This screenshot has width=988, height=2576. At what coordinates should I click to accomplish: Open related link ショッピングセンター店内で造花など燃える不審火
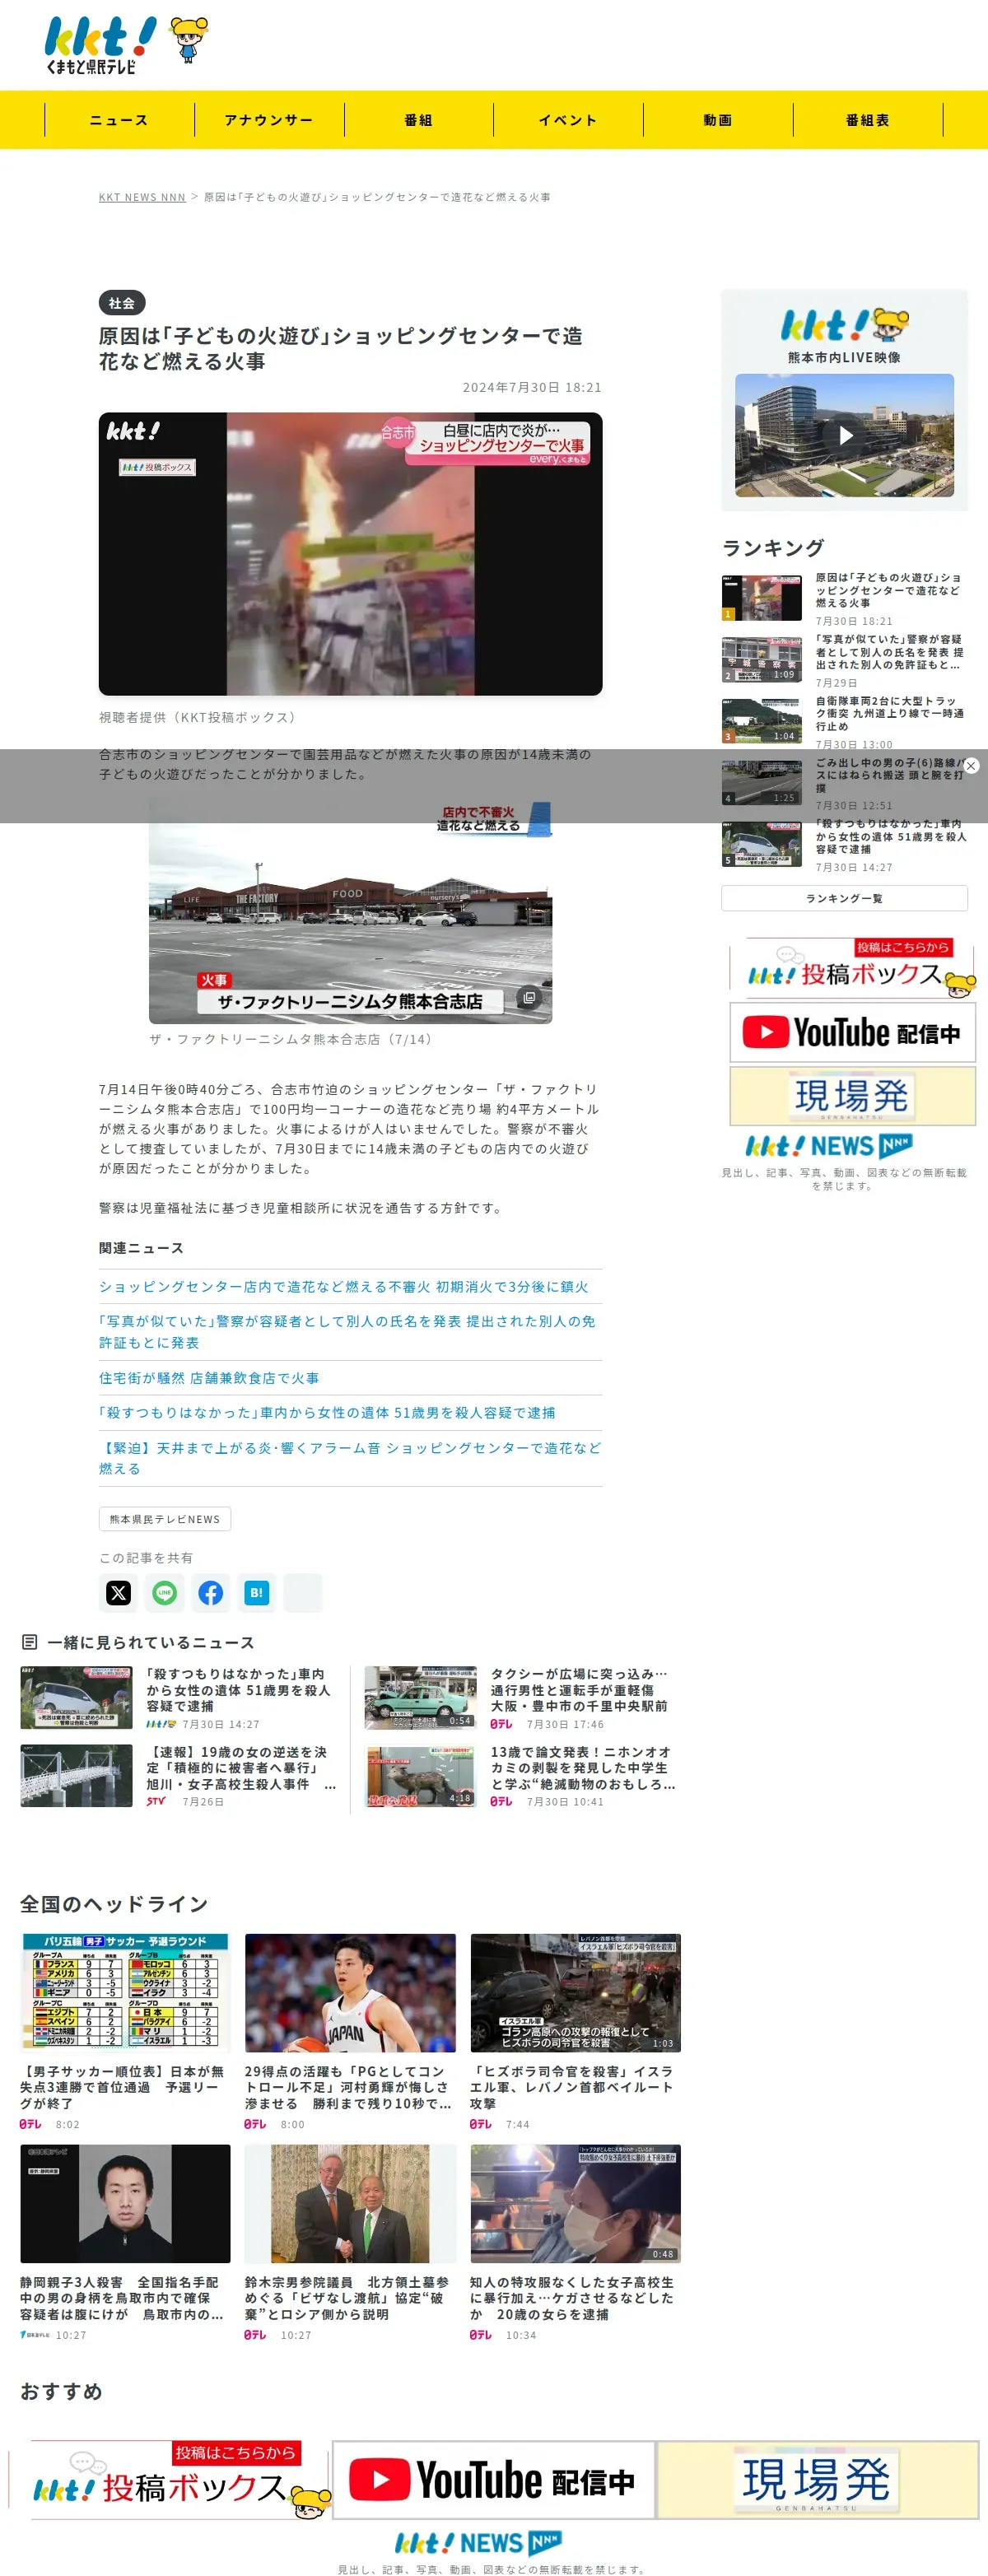[343, 1287]
